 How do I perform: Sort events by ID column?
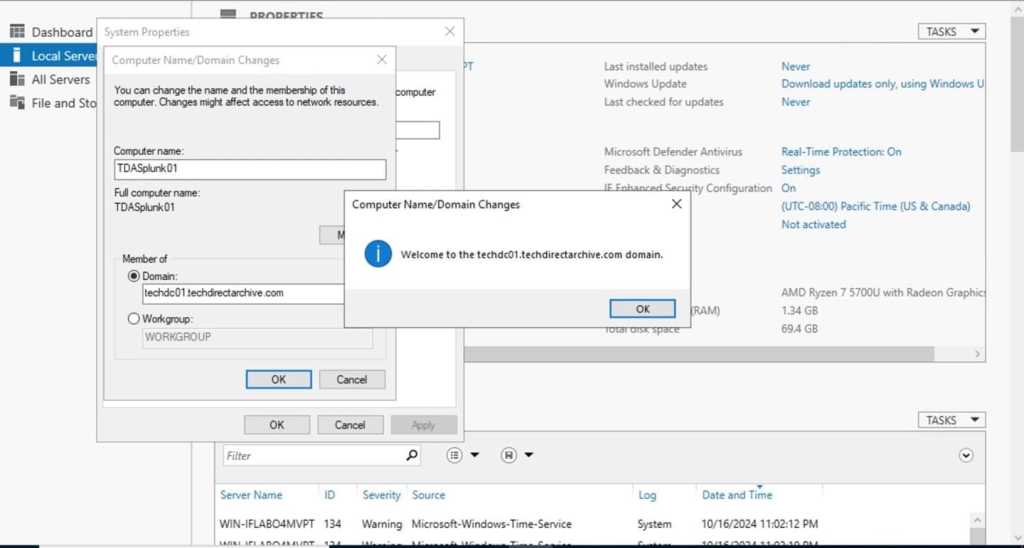[x=330, y=495]
